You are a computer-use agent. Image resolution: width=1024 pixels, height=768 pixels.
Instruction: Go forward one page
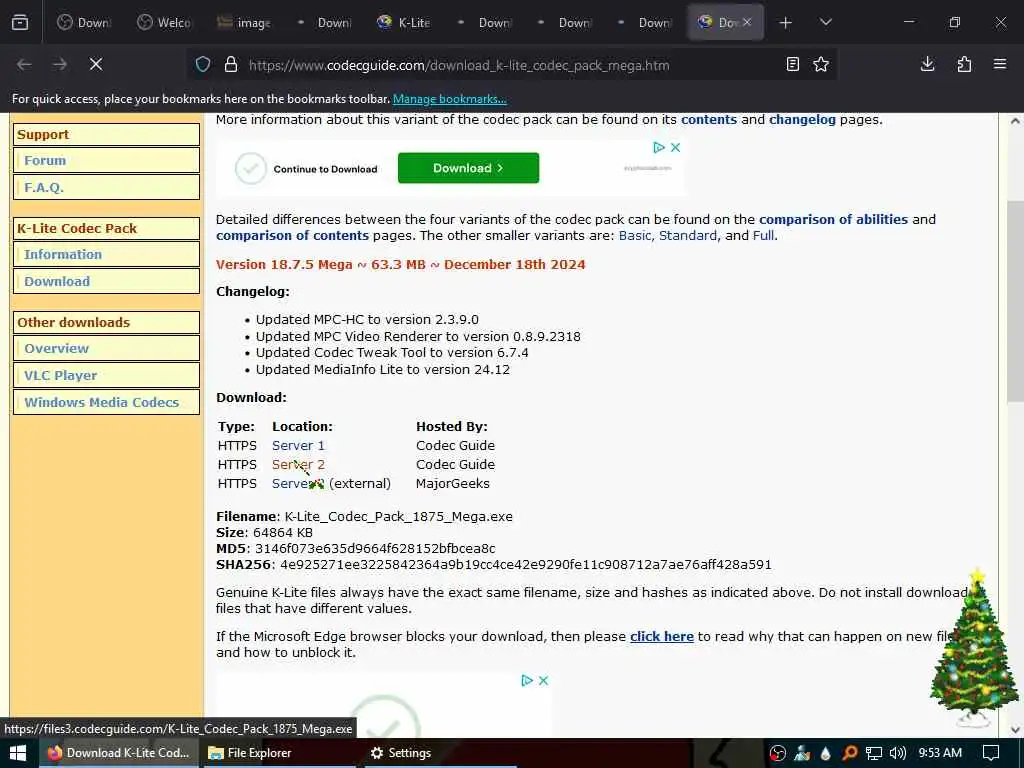coord(60,64)
